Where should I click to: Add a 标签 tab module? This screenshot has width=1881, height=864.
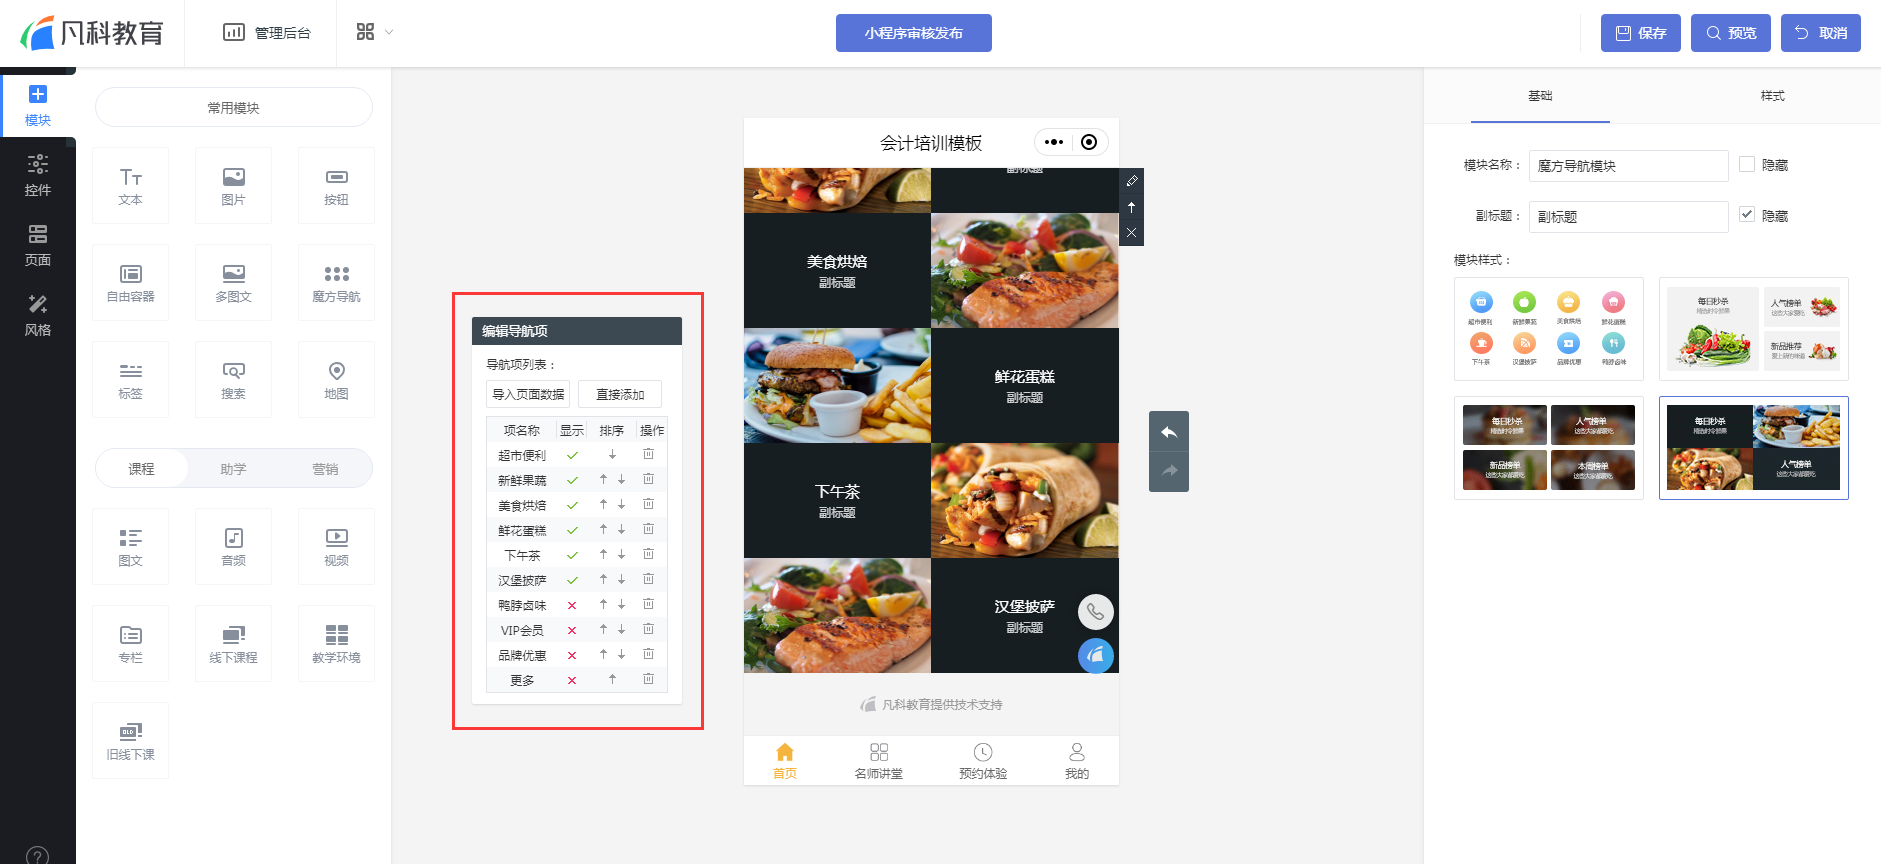pos(130,379)
